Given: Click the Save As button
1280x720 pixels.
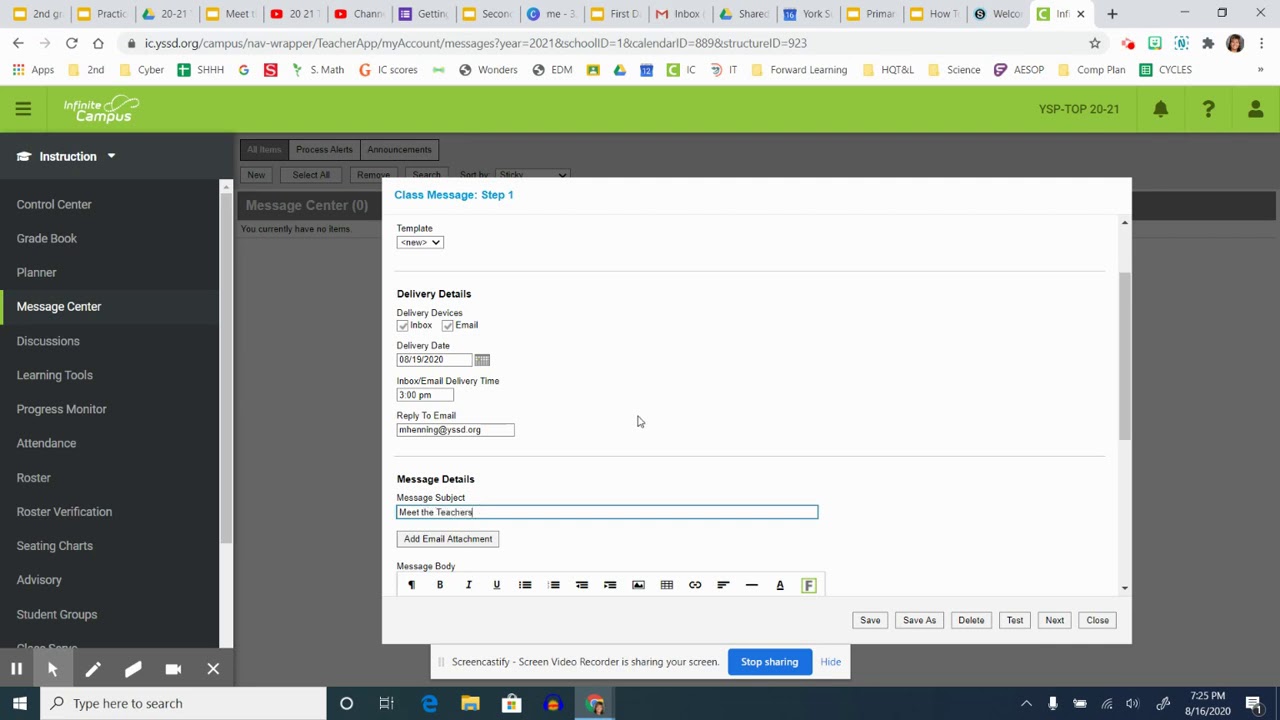Looking at the screenshot, I should (919, 620).
